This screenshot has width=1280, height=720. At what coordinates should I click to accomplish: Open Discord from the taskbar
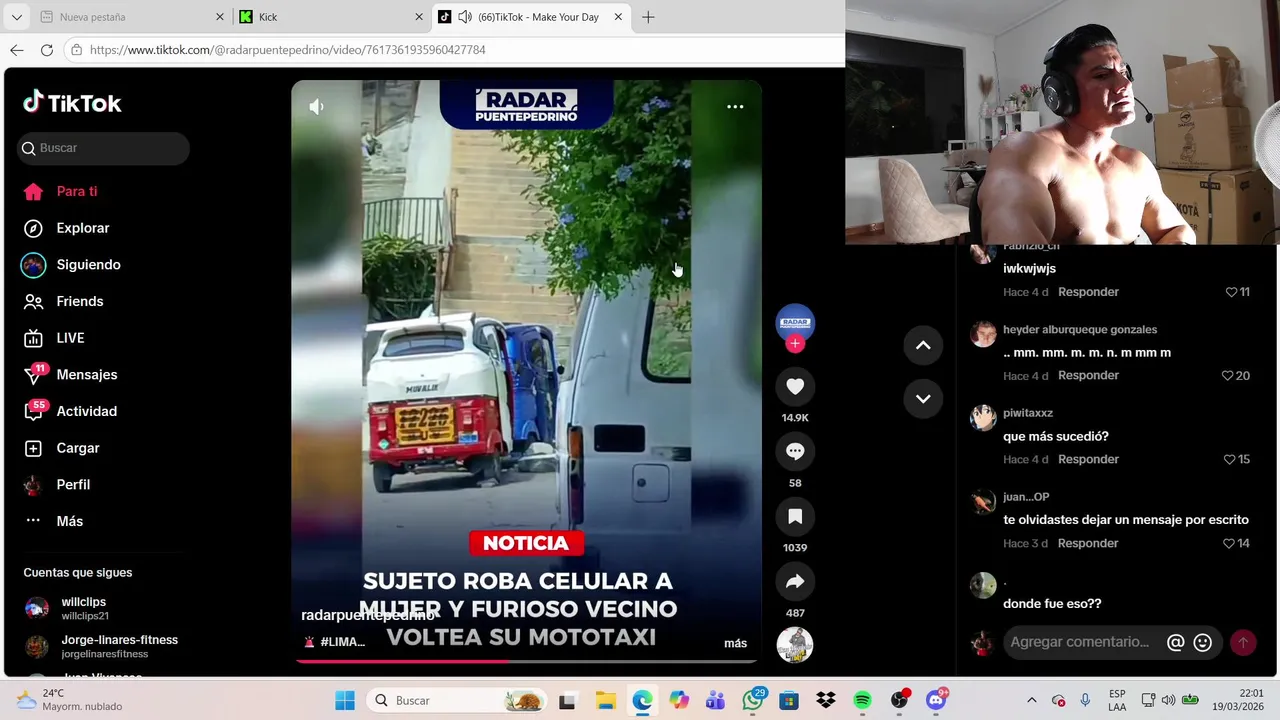tap(936, 701)
